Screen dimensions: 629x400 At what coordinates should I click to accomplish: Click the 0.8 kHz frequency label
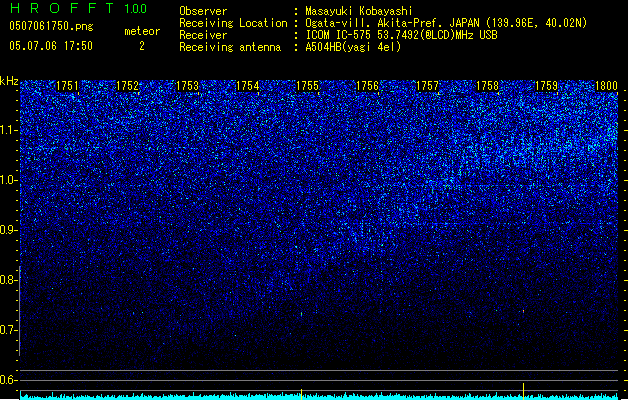[x=8, y=280]
